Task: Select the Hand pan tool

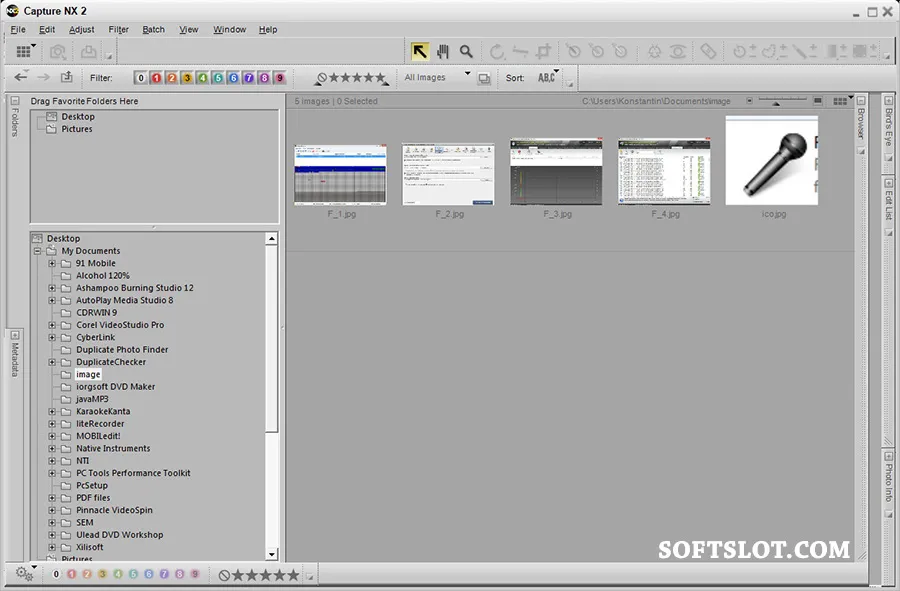Action: pos(443,52)
